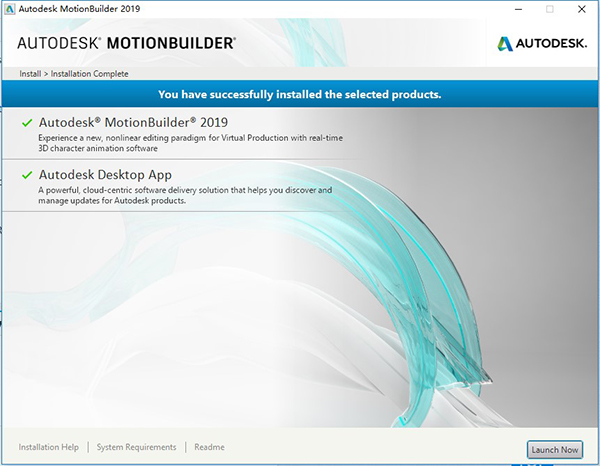Click the Autodesk logo in the header
The image size is (600, 466).
540,43
